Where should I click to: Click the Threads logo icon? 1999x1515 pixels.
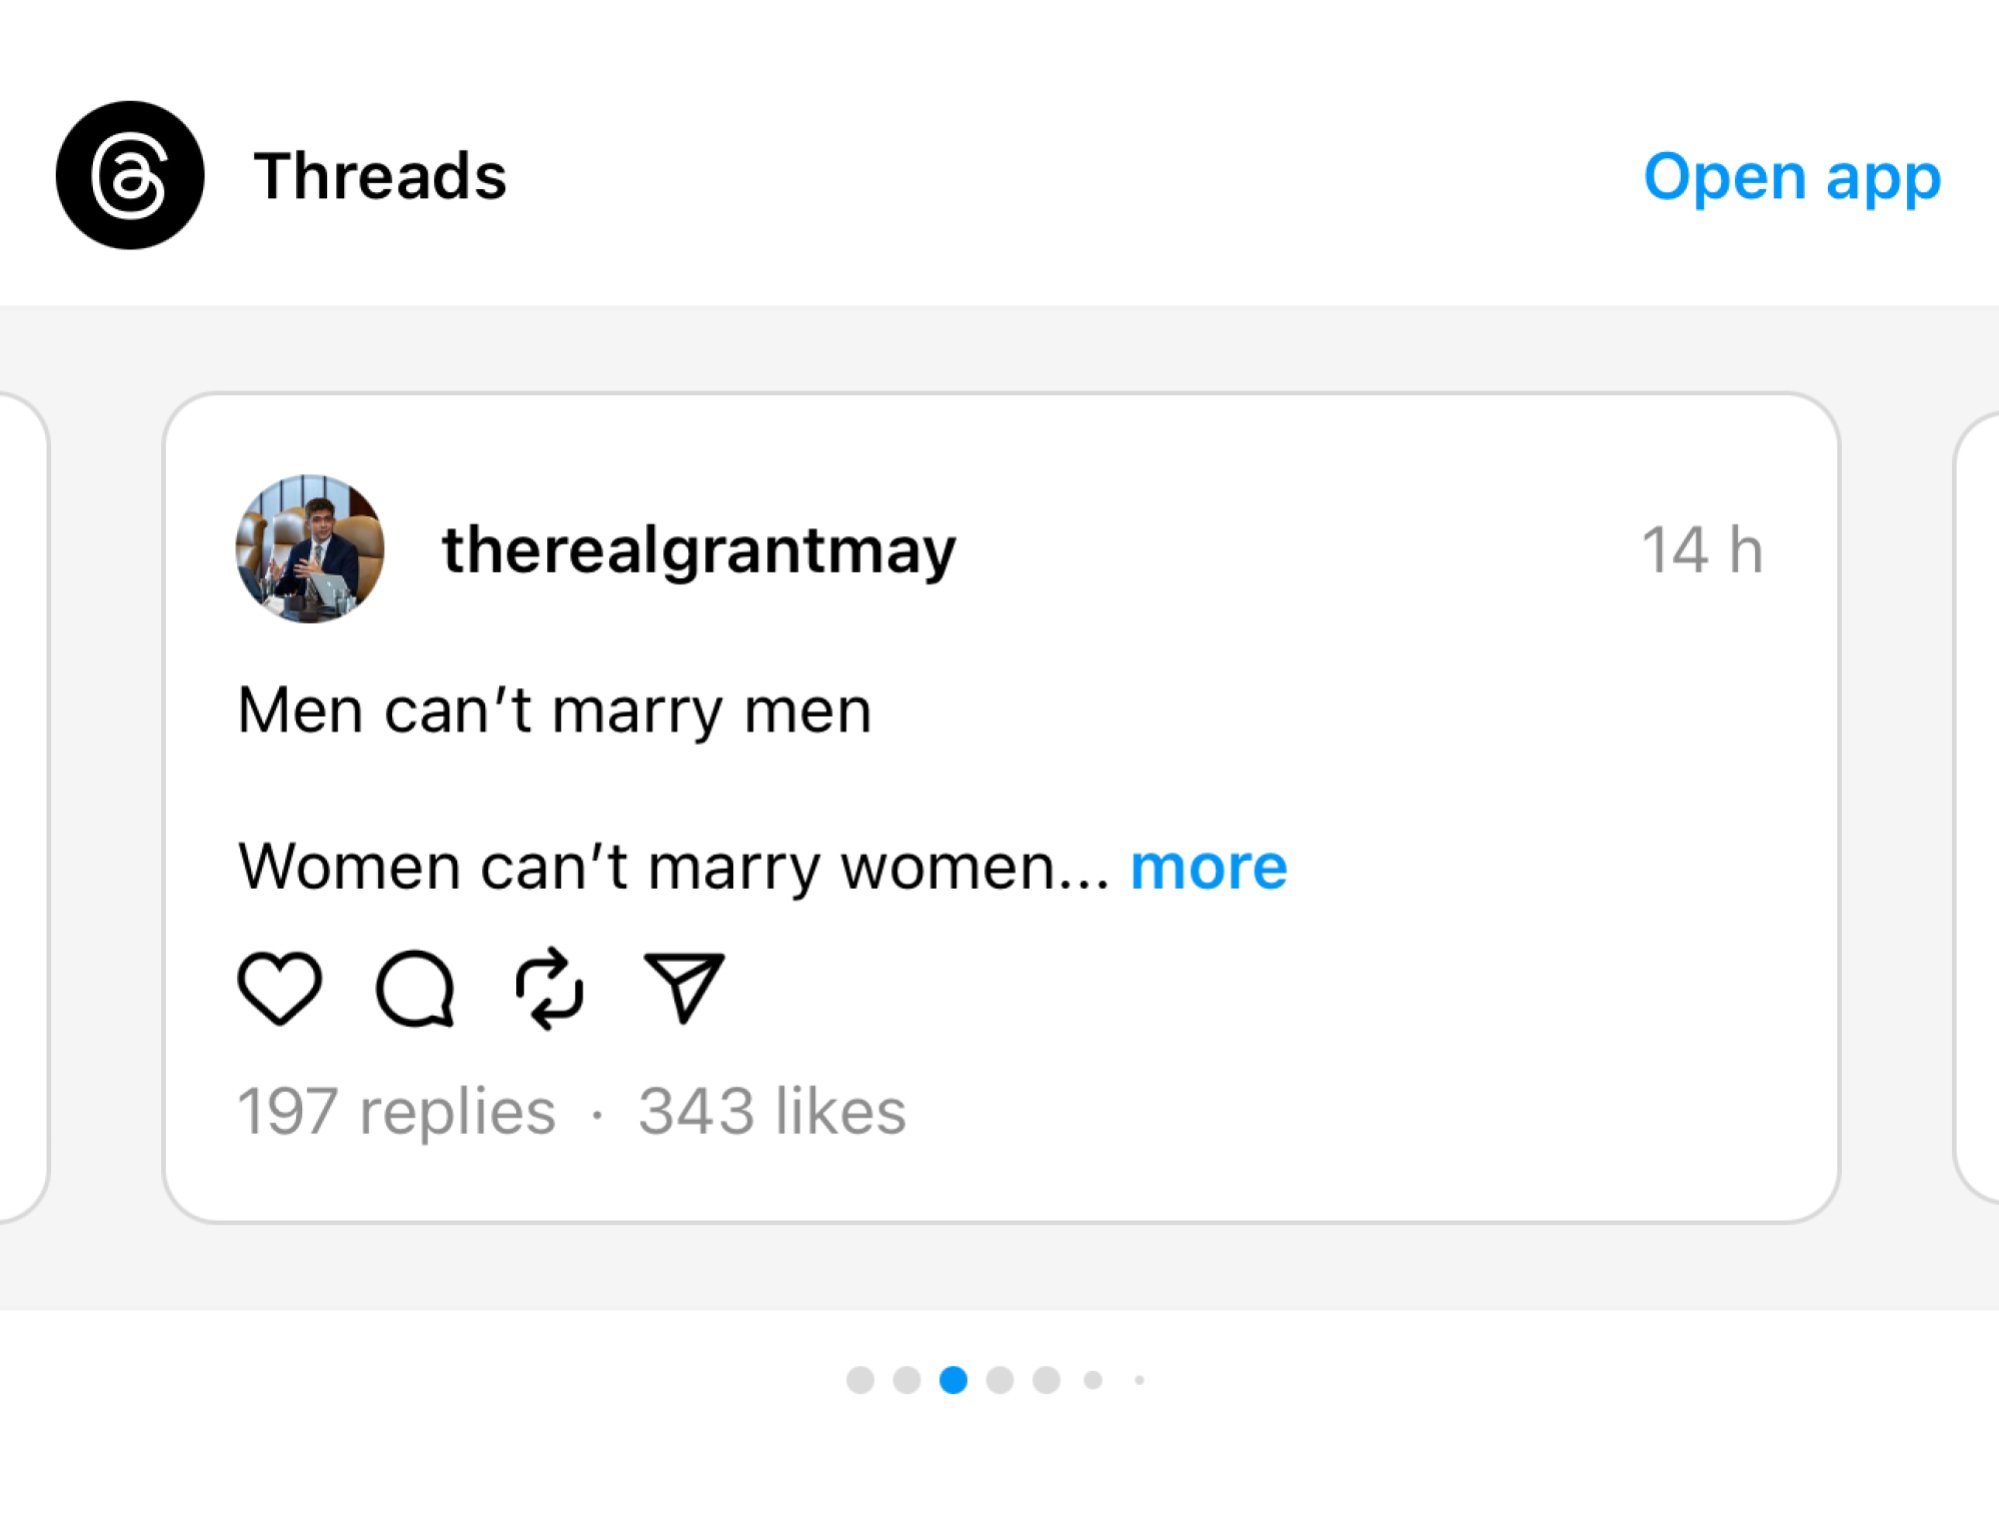tap(134, 173)
